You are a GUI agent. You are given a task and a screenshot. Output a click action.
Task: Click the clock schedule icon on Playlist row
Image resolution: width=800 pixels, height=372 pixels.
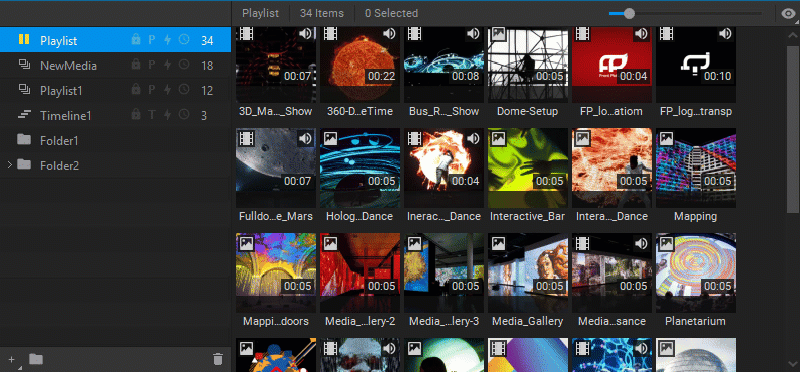click(184, 40)
